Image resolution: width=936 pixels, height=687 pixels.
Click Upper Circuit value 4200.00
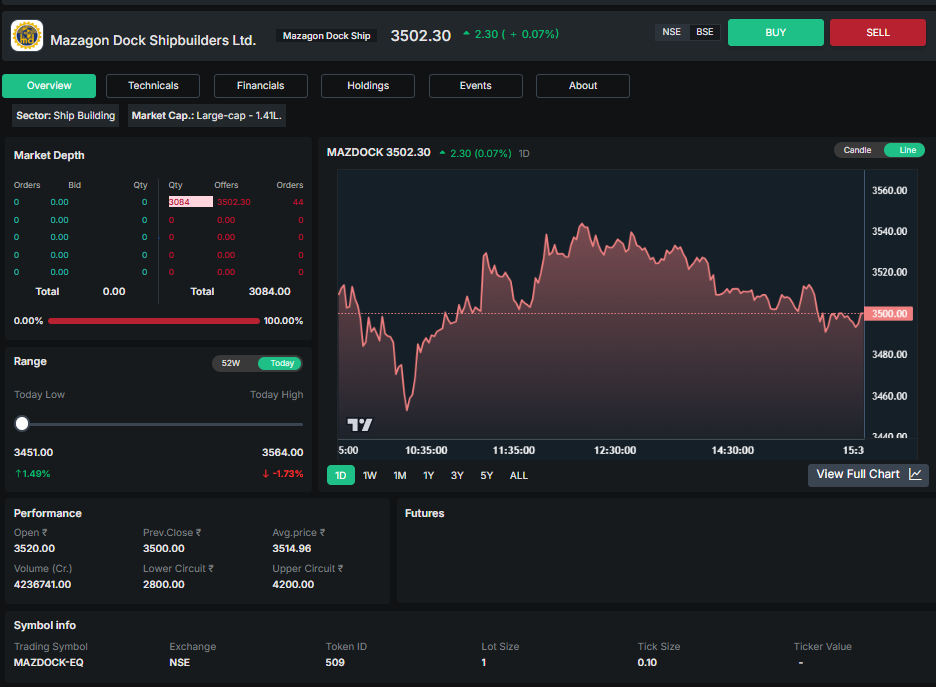[x=292, y=584]
